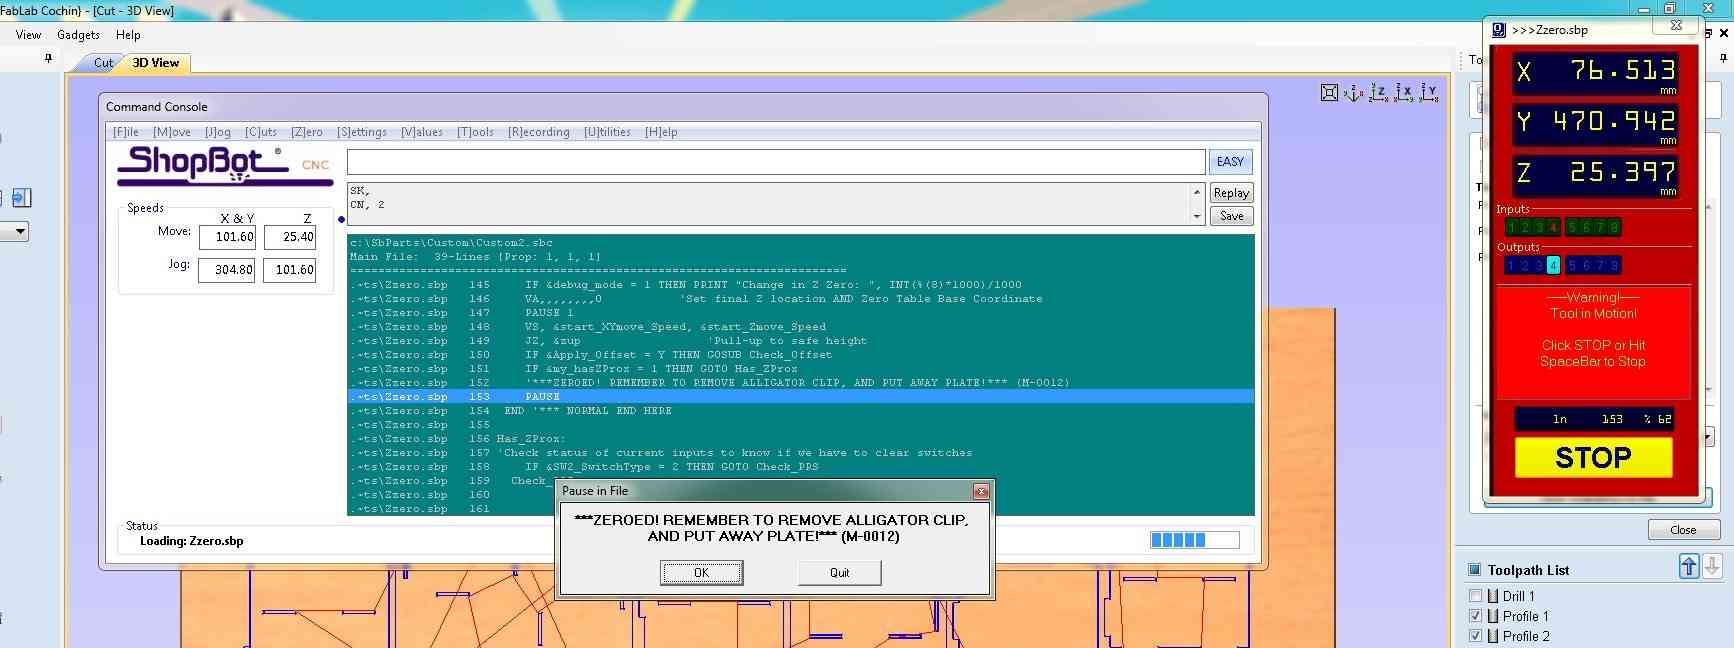Enable the Drill 1 toolpath checkbox

click(1475, 596)
